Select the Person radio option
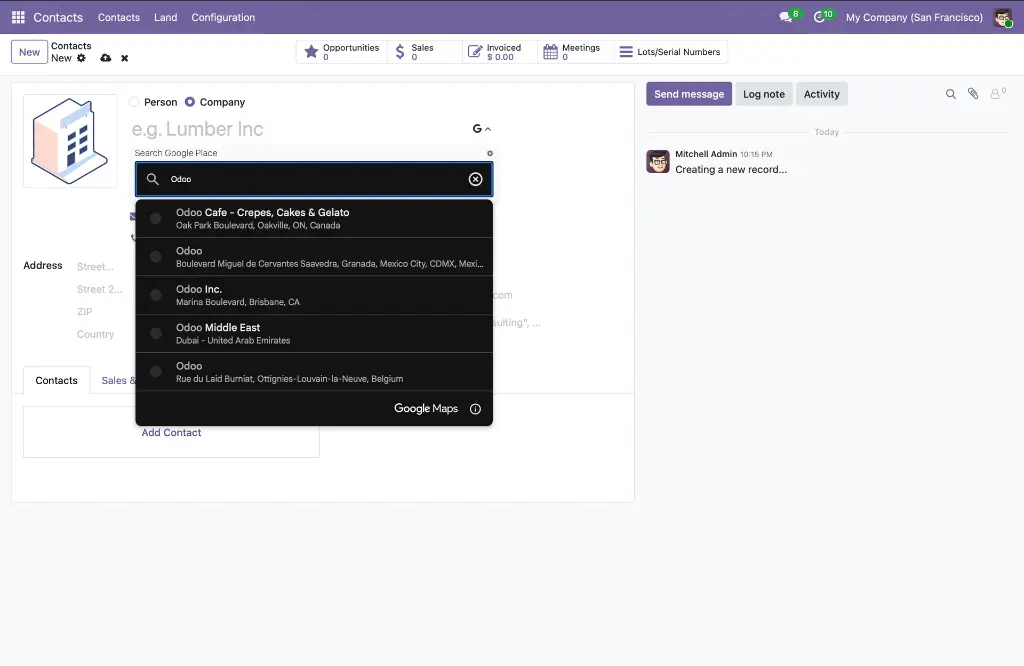Viewport: 1024px width, 666px height. (x=135, y=102)
